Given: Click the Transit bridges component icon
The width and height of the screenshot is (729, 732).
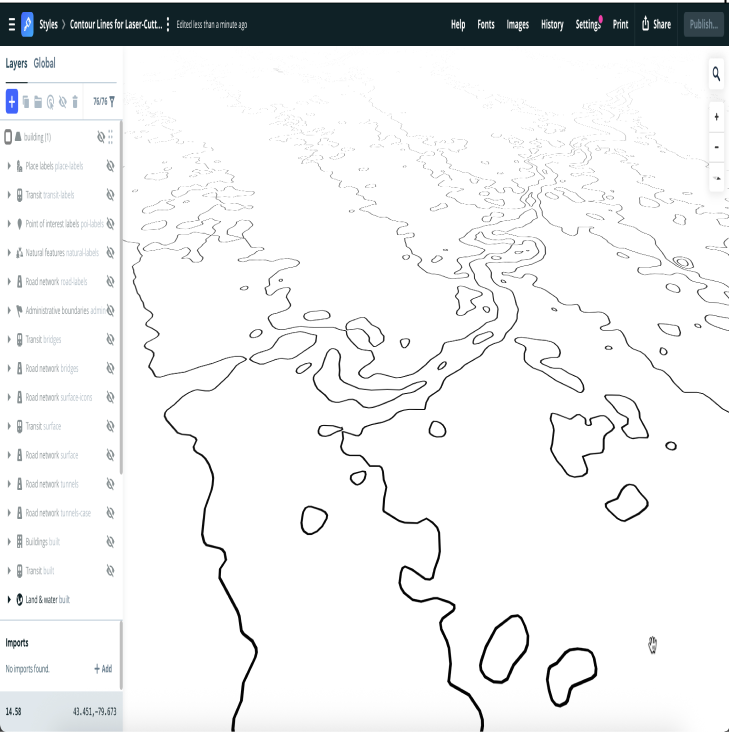Looking at the screenshot, I should 19,339.
